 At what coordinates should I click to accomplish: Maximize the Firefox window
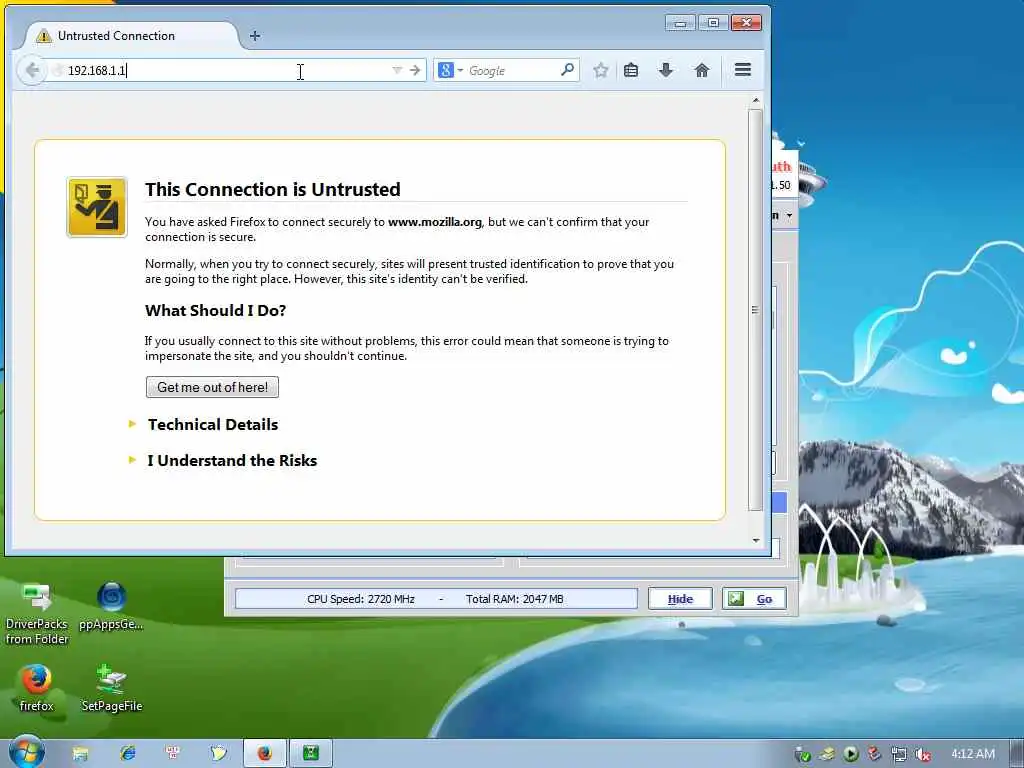[x=713, y=24]
